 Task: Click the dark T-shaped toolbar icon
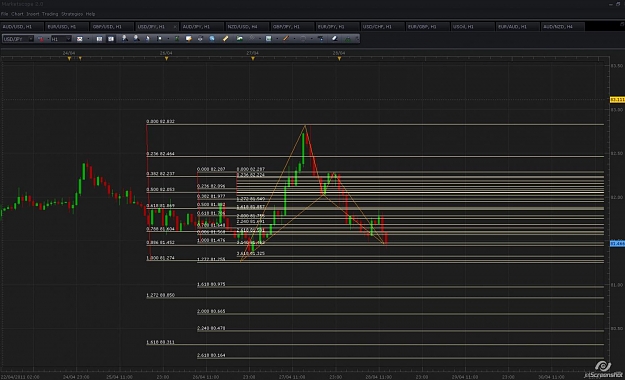[x=321, y=39]
